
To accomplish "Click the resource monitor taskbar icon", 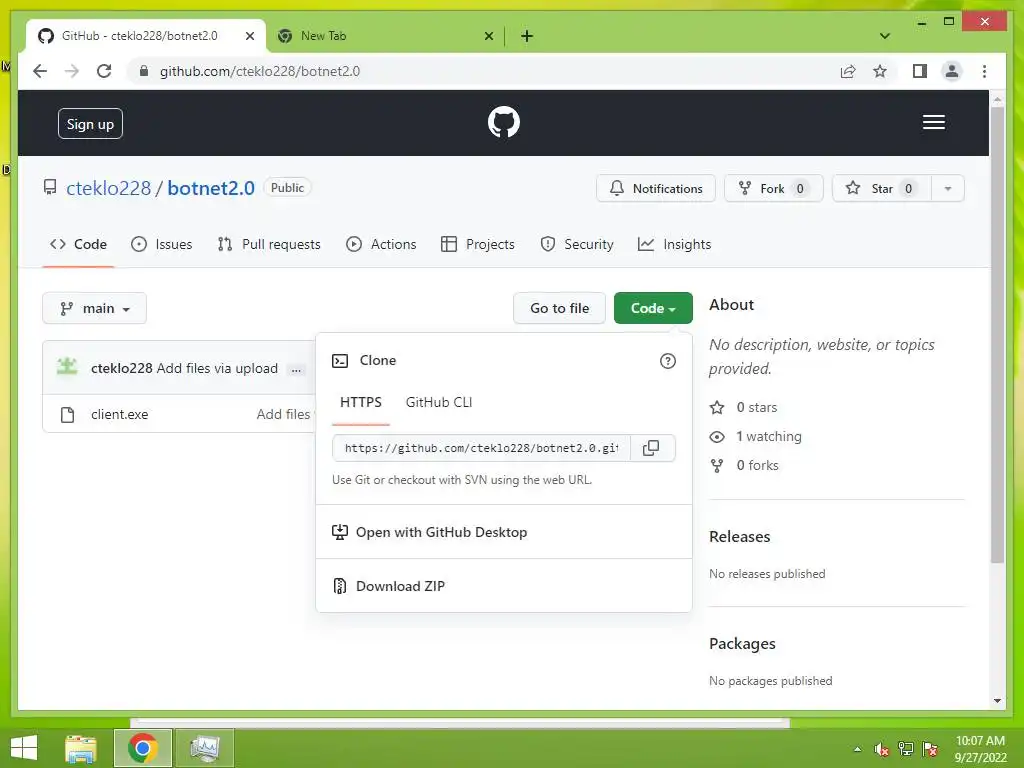I will [x=204, y=748].
